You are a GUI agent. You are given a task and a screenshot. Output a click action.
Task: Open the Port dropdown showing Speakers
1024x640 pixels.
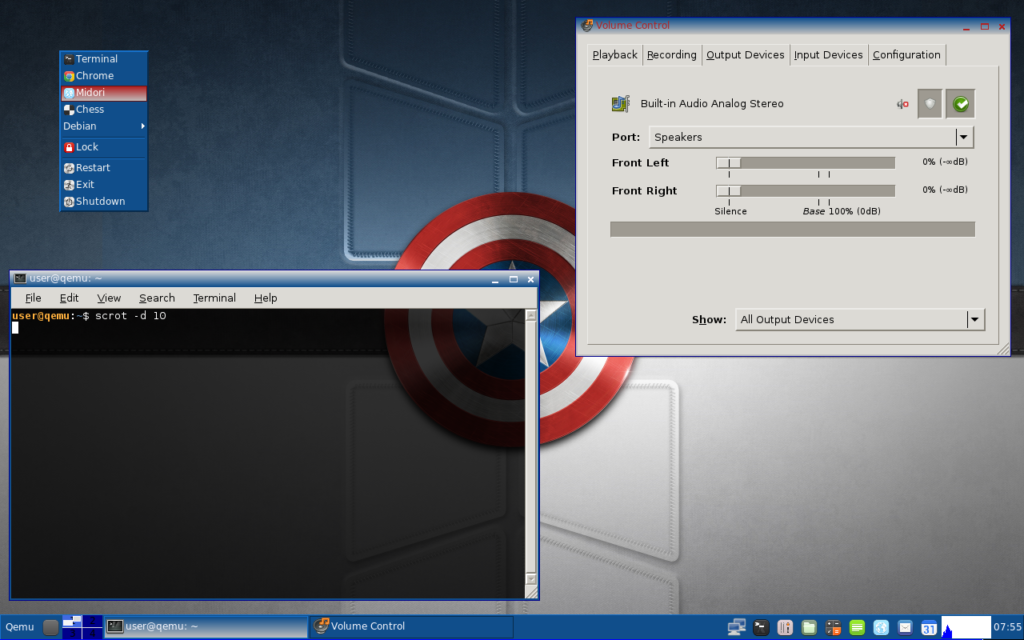[x=810, y=137]
